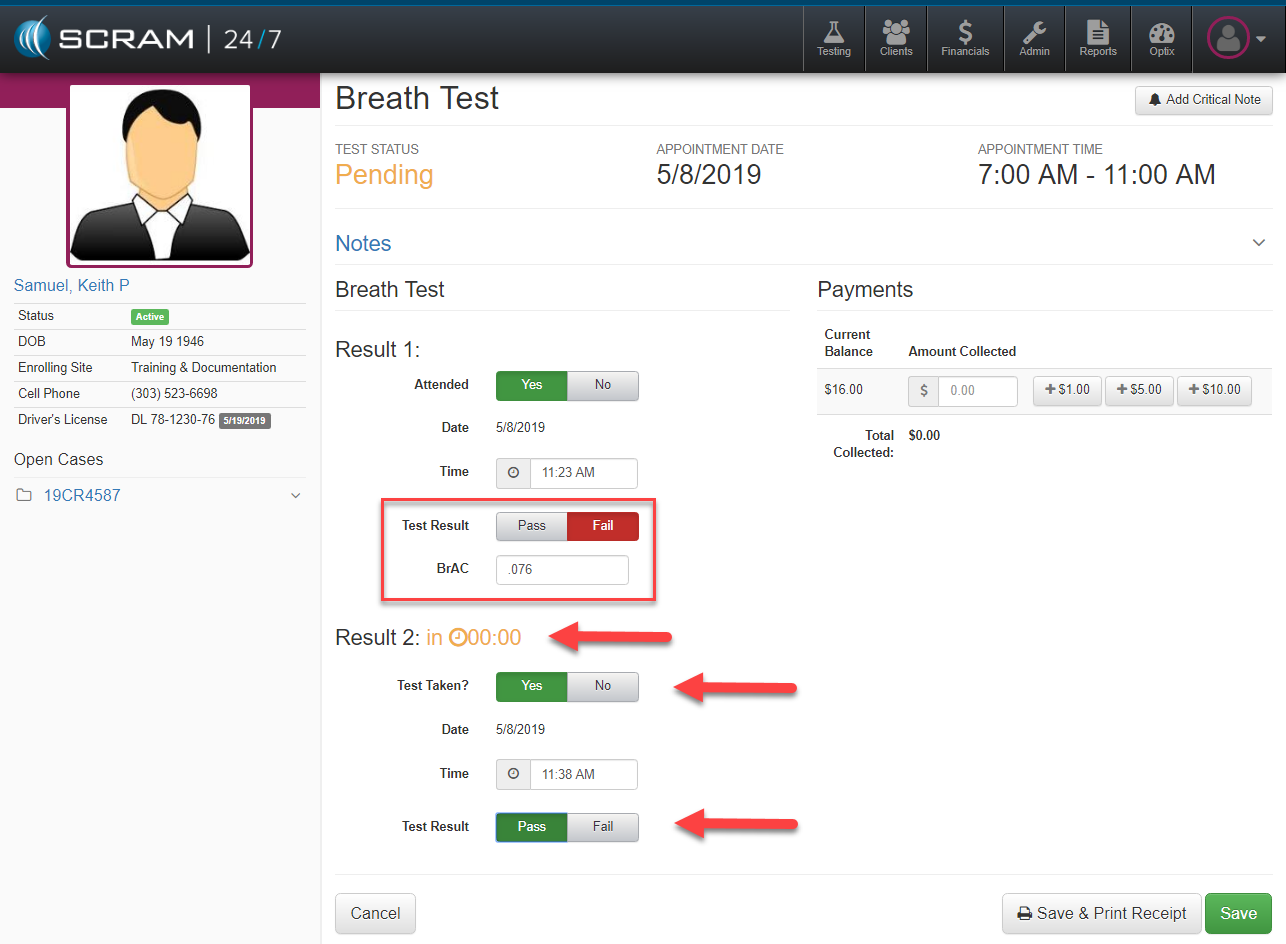Open the Testing flask icon

[x=833, y=39]
